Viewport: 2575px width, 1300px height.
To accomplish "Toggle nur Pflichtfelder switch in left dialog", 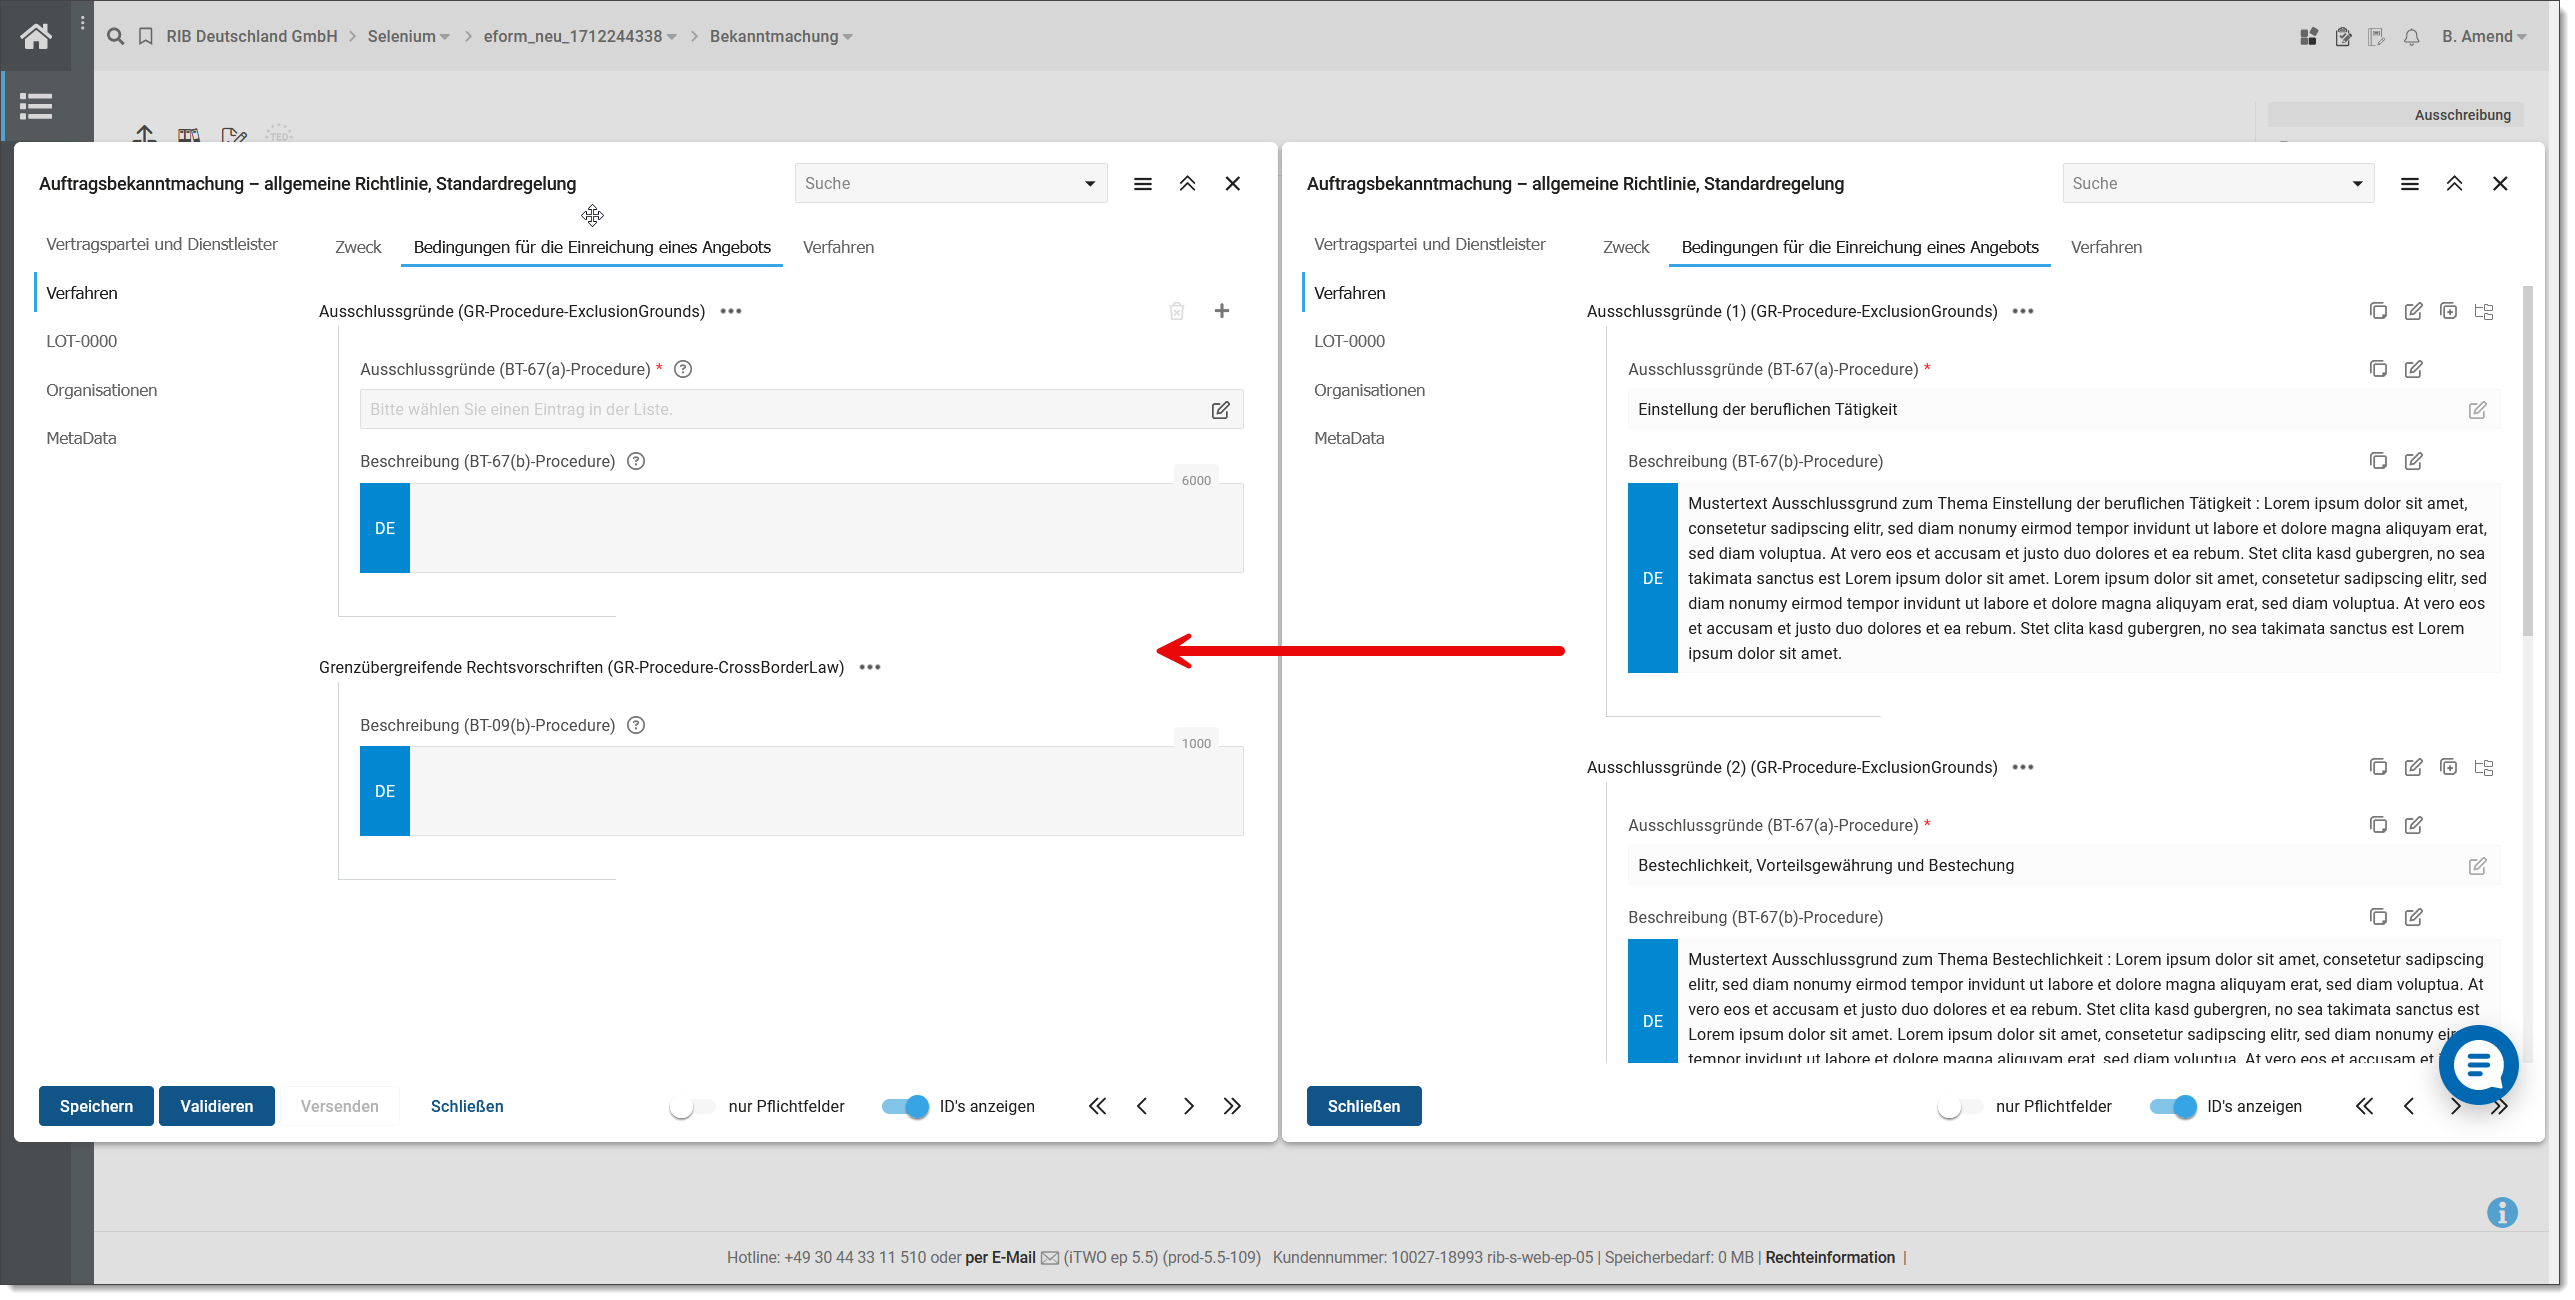I will [x=693, y=1106].
